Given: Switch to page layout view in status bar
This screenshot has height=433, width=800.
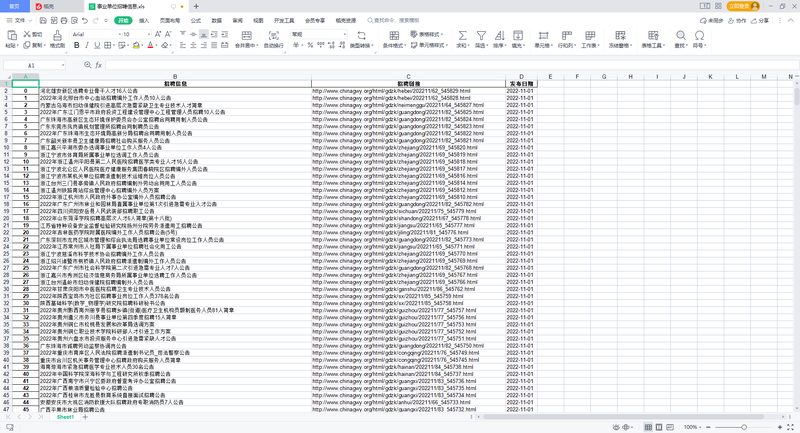Looking at the screenshot, I should tap(659, 427).
